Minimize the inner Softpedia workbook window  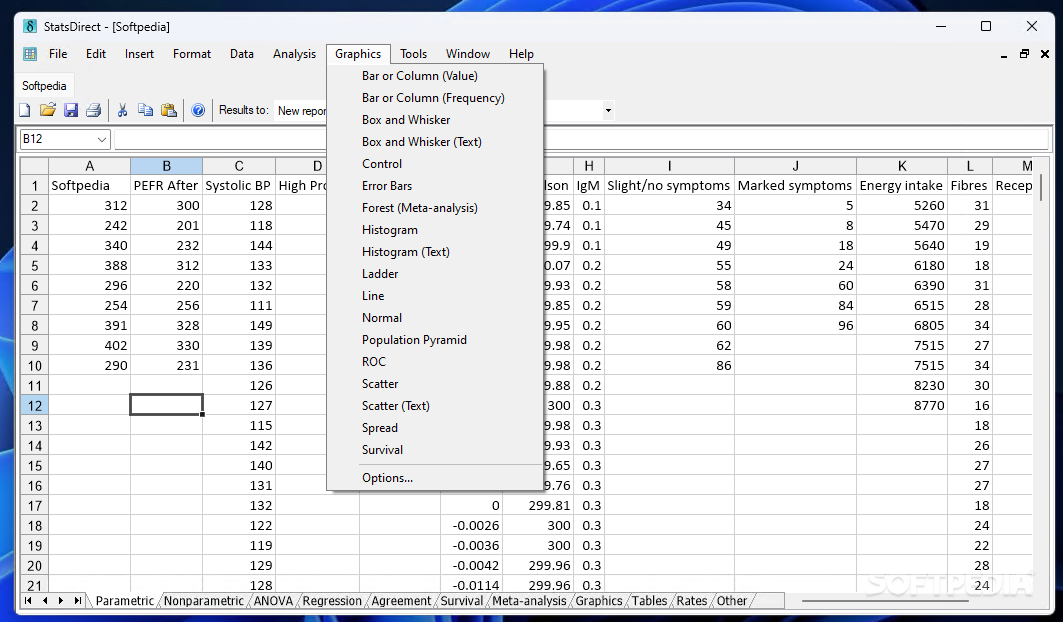tap(1003, 55)
